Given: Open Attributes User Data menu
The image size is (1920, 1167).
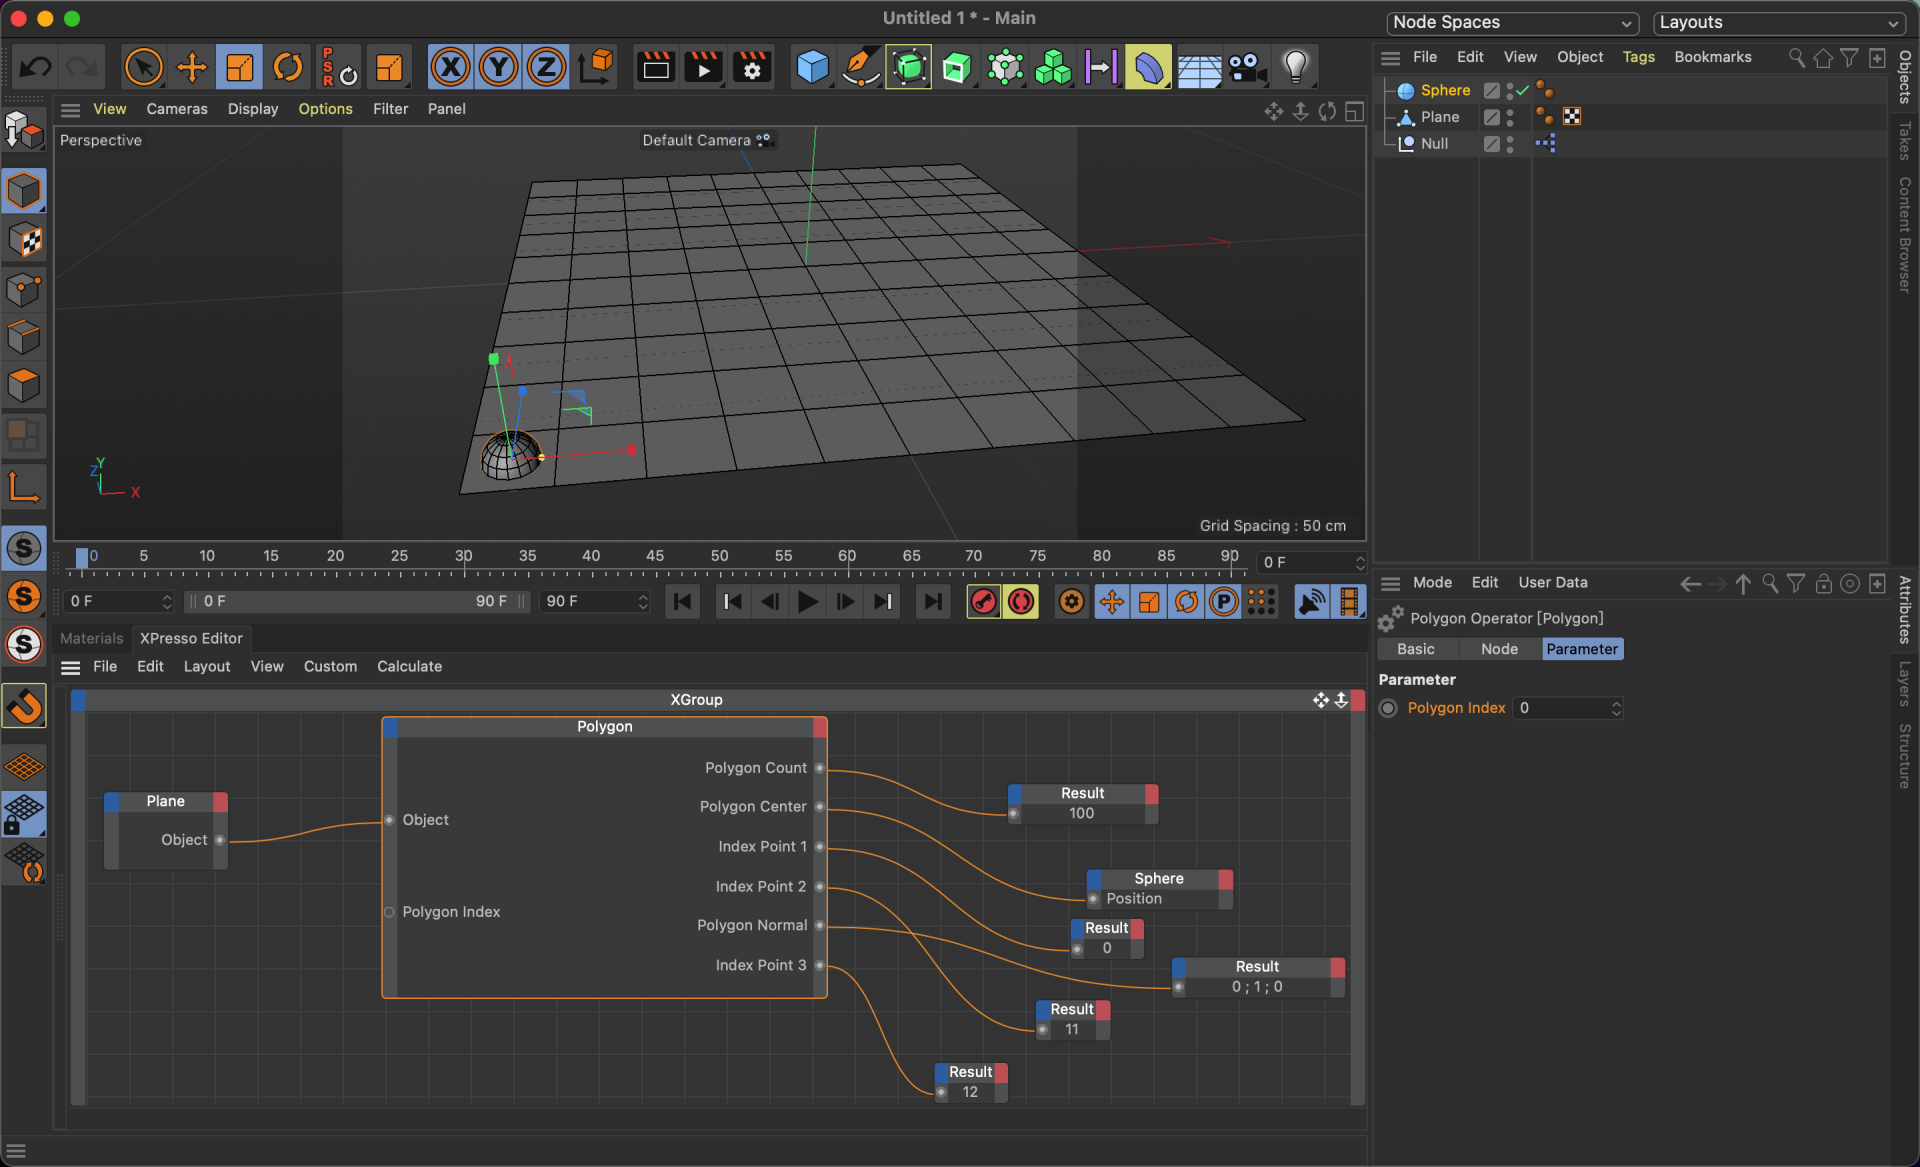Looking at the screenshot, I should click(1552, 582).
